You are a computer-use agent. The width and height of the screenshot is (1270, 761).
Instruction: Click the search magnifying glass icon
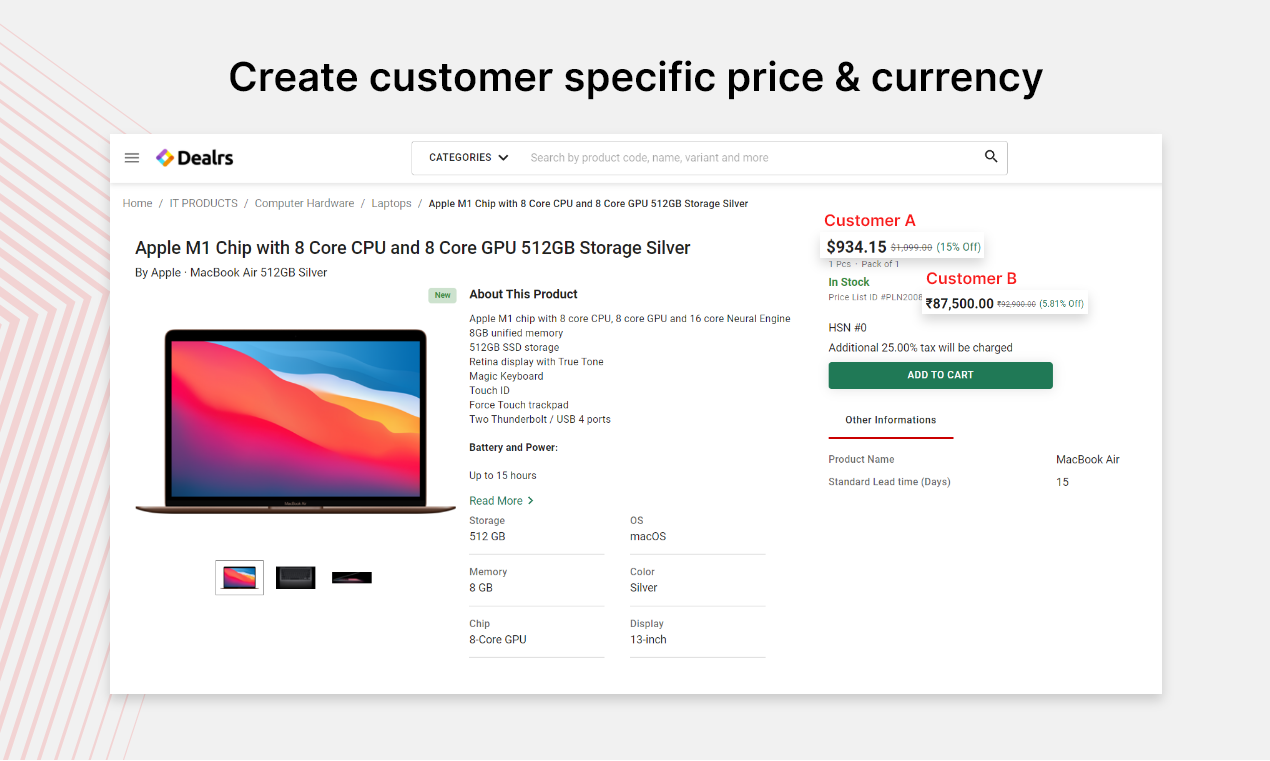tap(990, 157)
